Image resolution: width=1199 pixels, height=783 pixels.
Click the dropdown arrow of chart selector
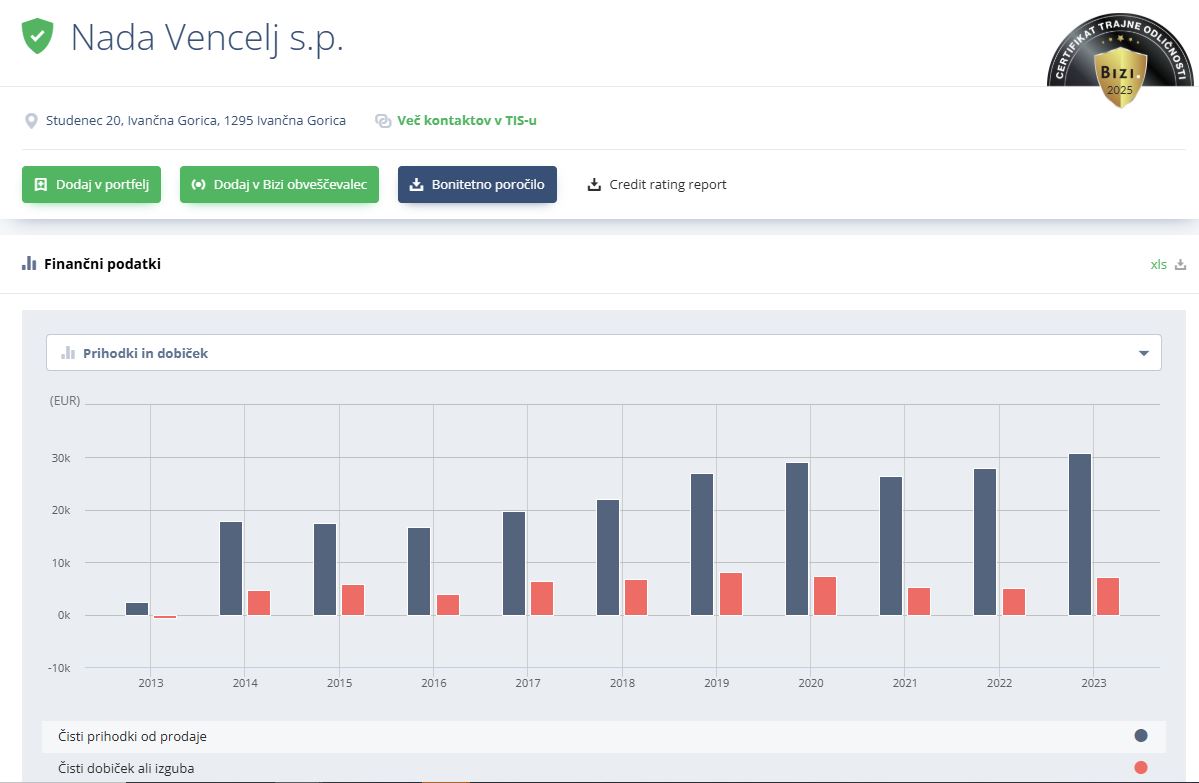1144,353
